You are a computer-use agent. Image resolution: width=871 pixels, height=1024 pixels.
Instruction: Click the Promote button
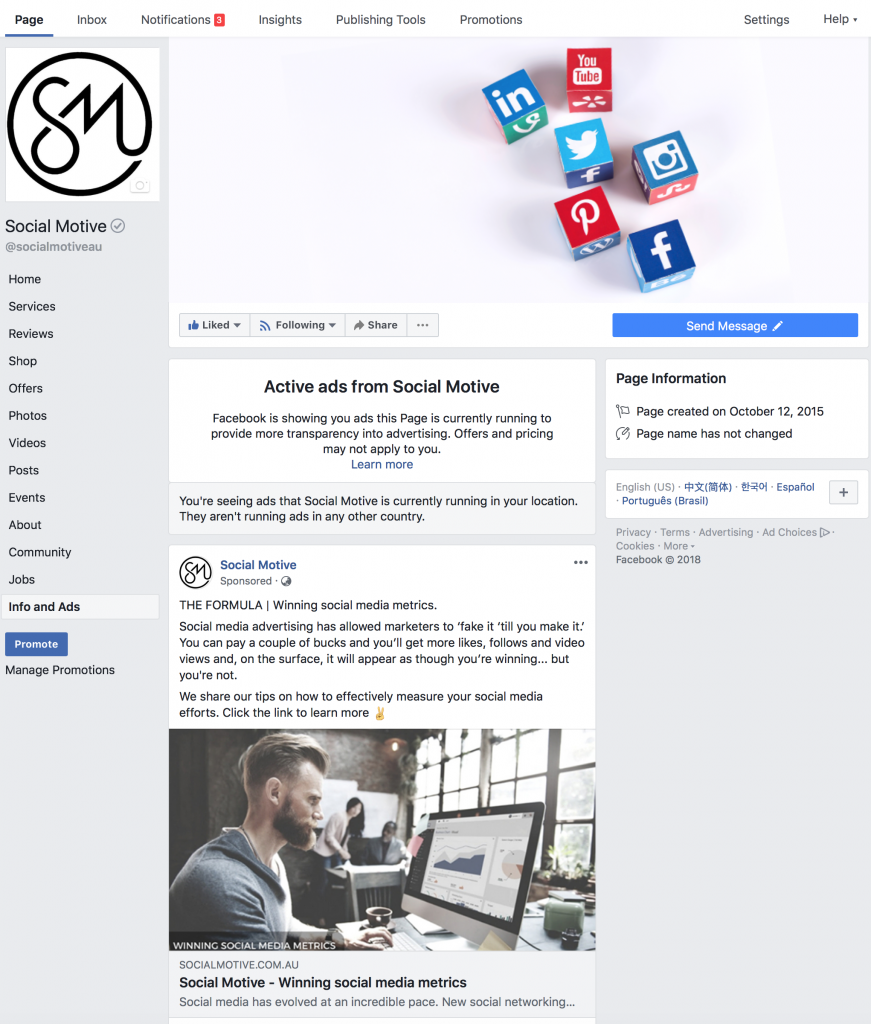[x=37, y=644]
